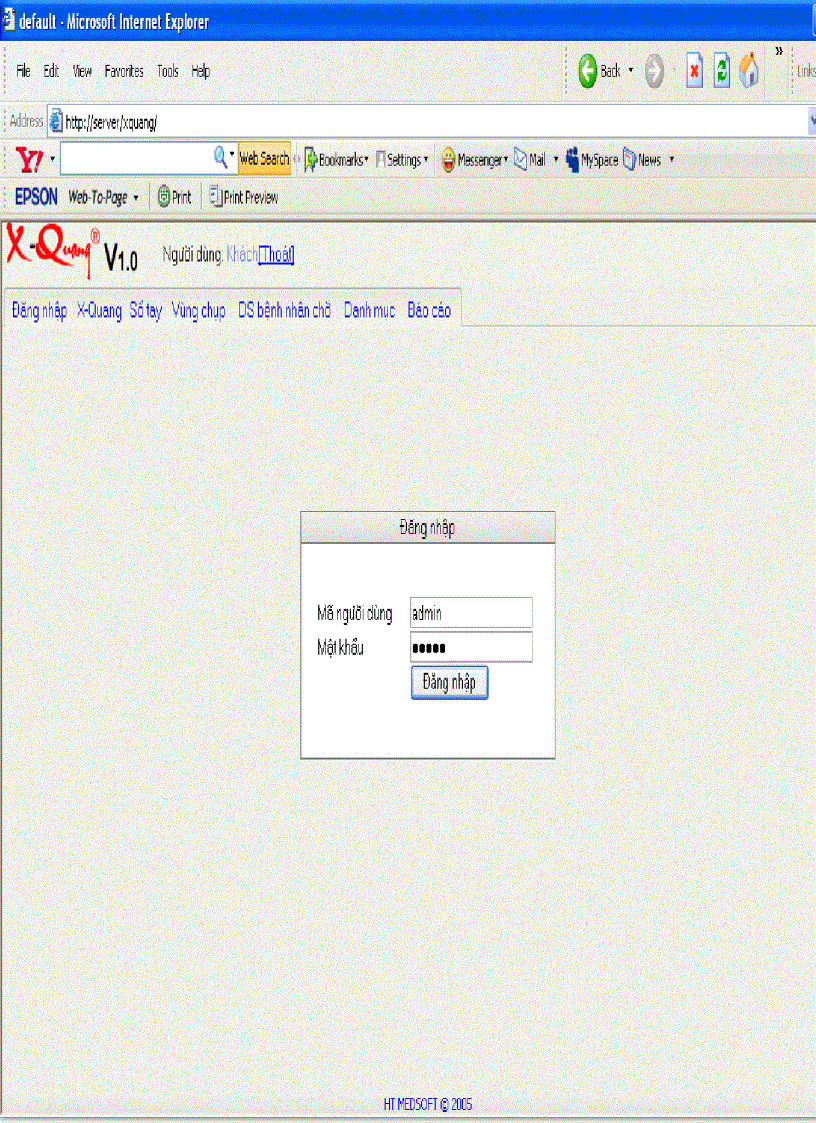Click the [Thoát] link next to Khách
Viewport: 816px width, 1123px height.
click(x=275, y=255)
